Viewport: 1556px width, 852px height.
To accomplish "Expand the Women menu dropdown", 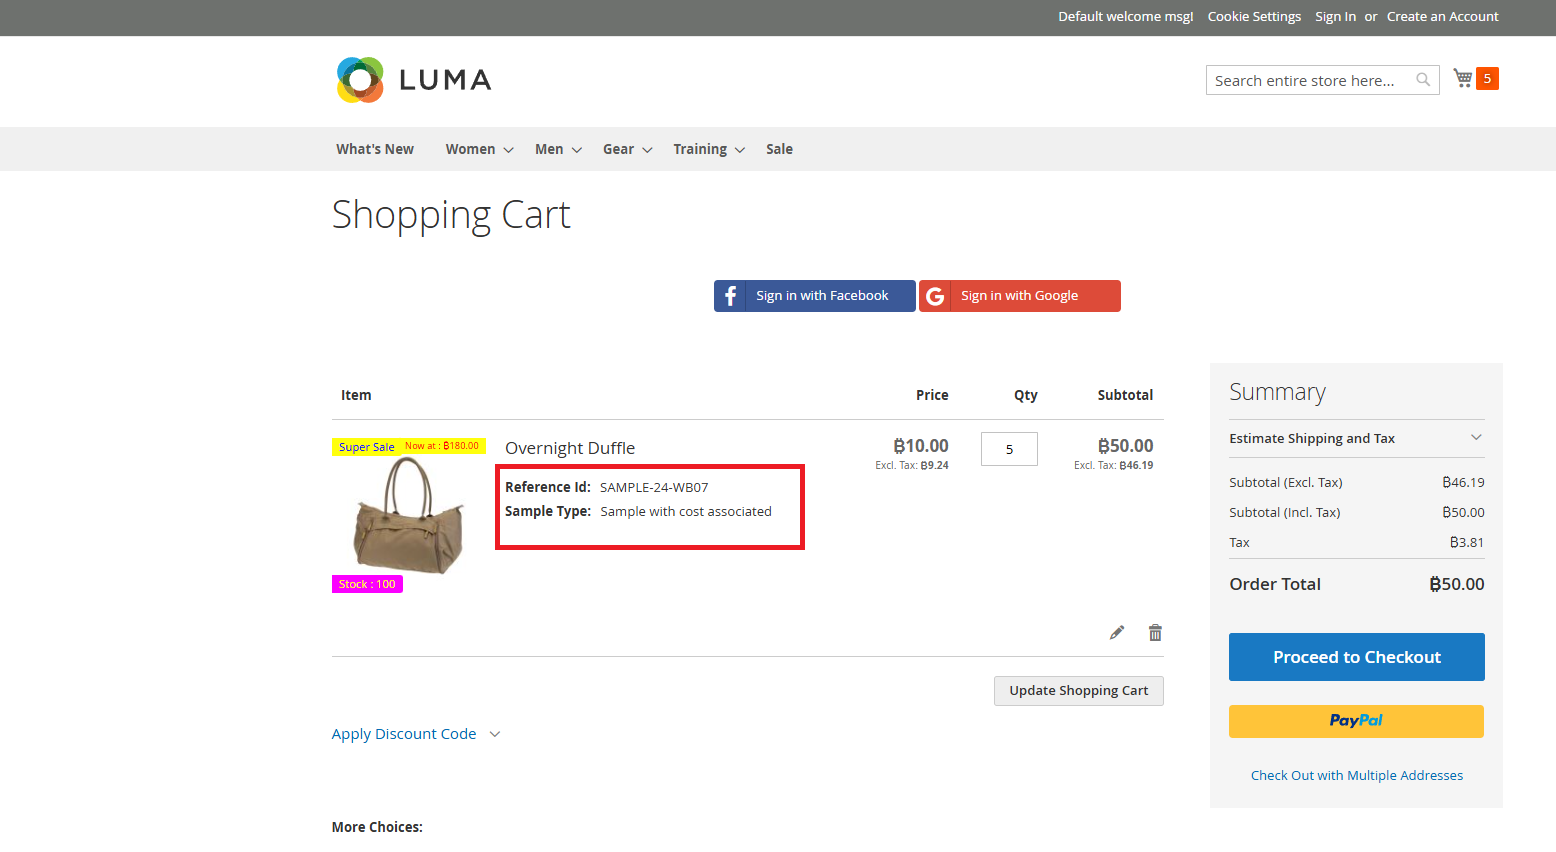I will tap(479, 149).
